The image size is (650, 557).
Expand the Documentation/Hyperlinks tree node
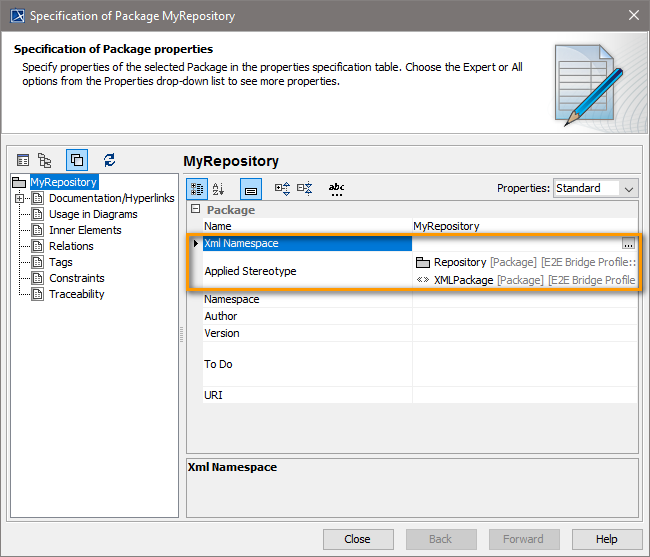(19, 198)
